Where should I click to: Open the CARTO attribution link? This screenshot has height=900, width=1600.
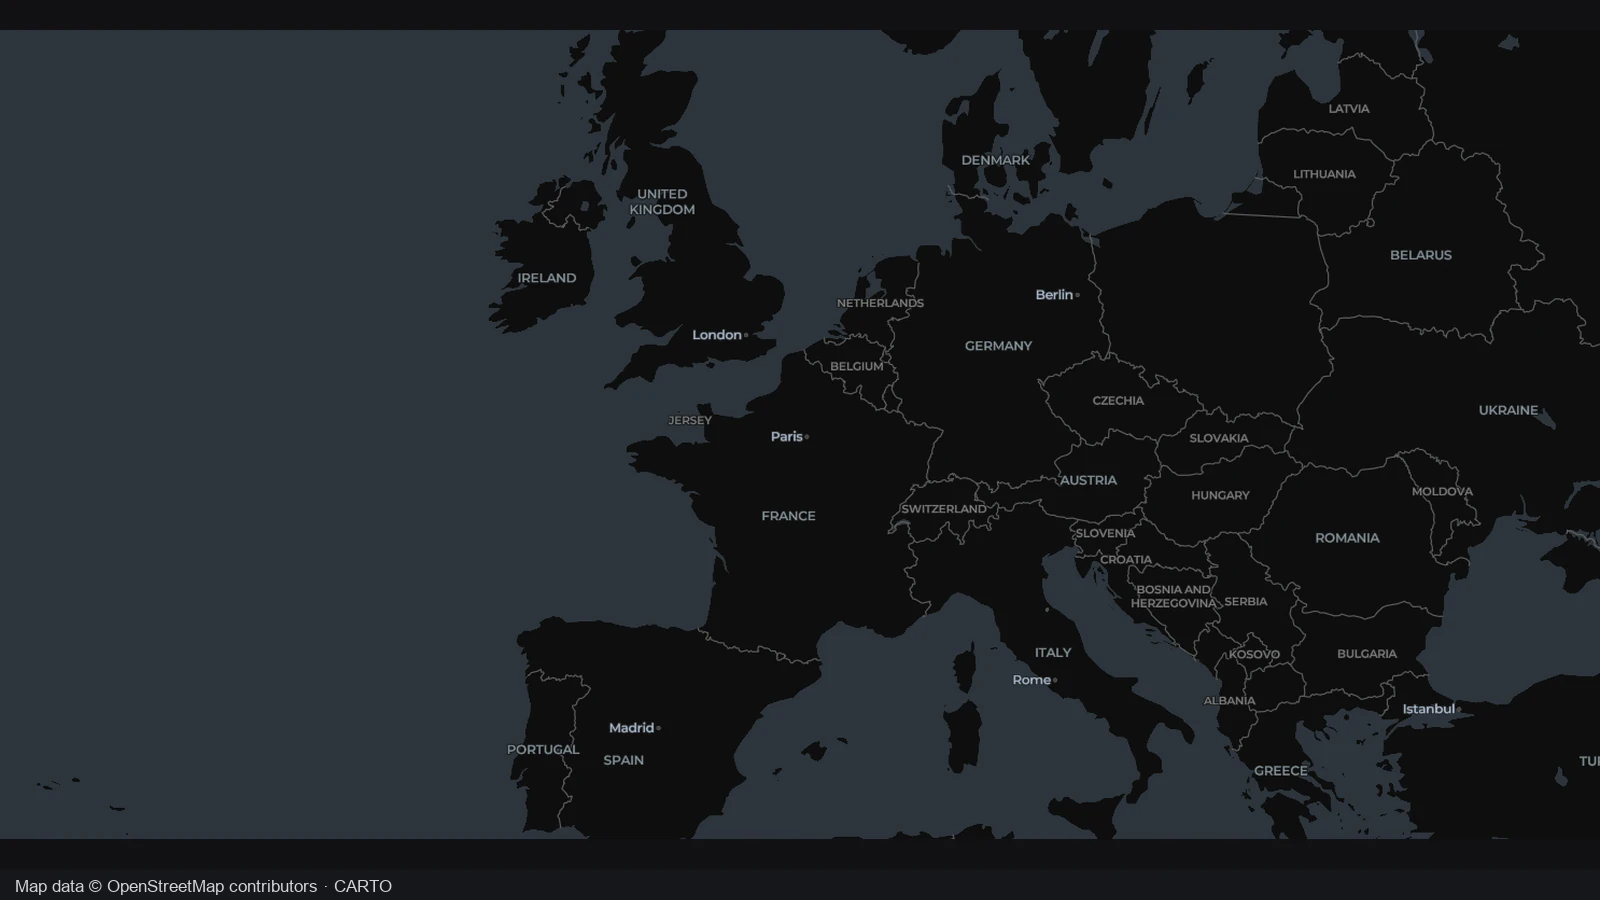[x=363, y=886]
